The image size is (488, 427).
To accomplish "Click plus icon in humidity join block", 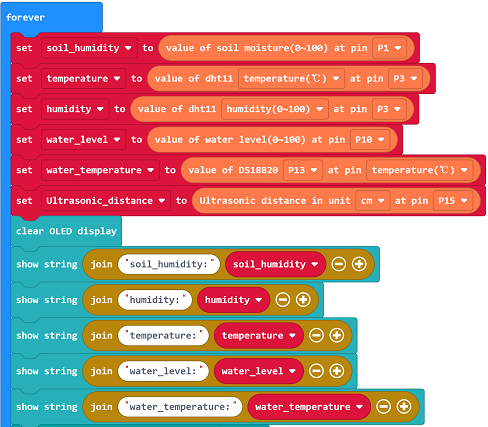I will (303, 300).
